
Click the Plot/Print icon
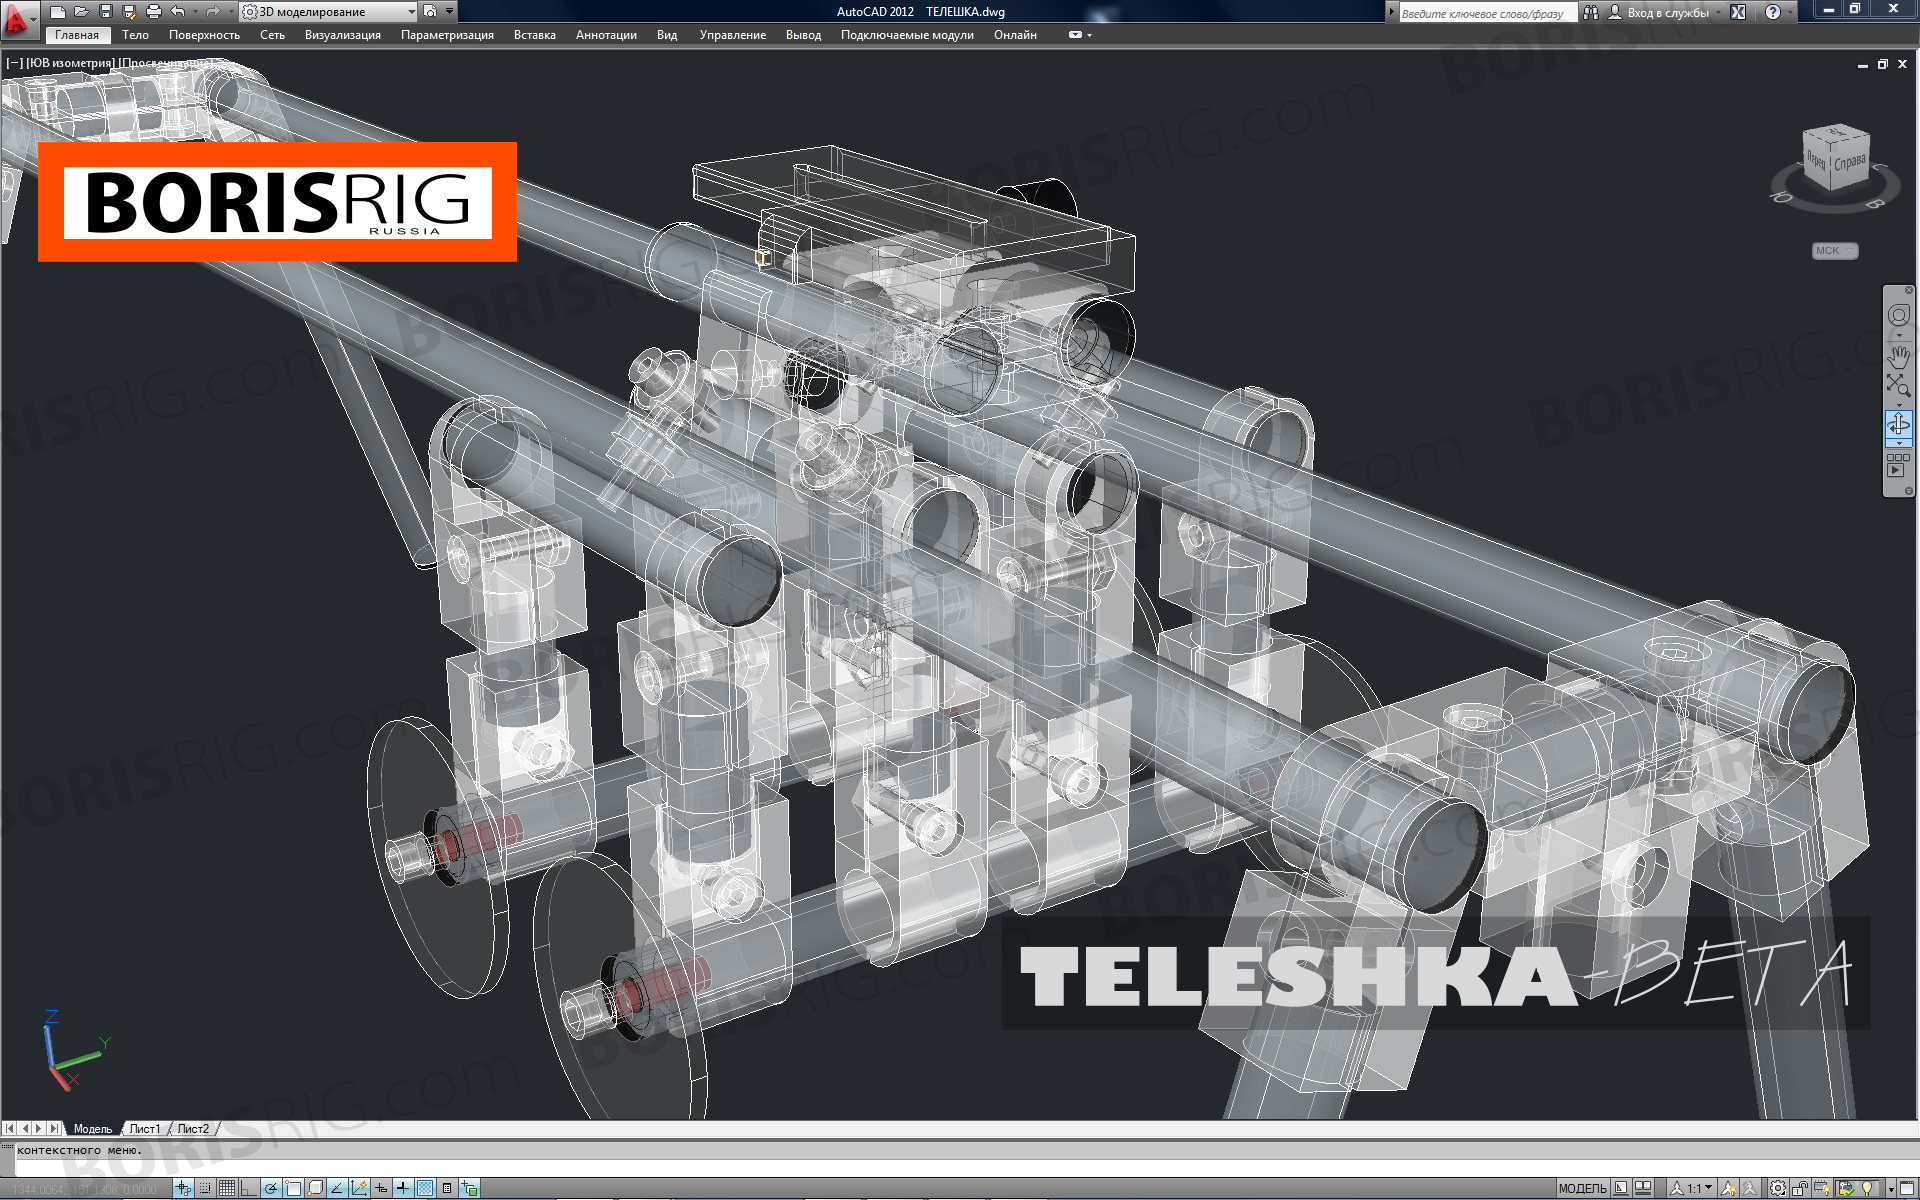tap(153, 12)
